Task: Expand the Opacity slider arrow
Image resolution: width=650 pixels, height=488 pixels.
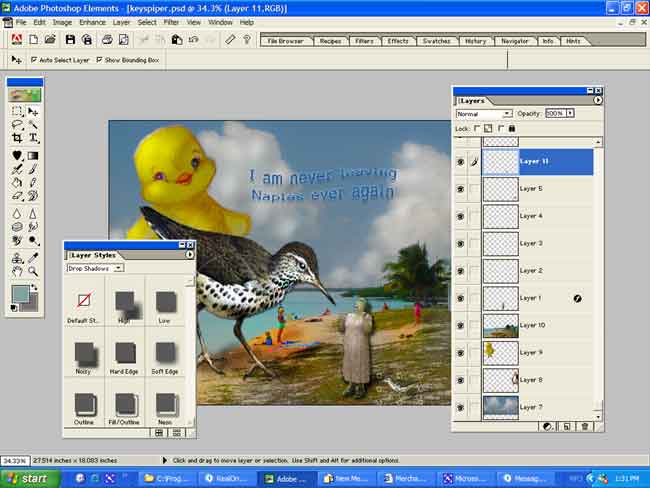Action: coord(569,114)
